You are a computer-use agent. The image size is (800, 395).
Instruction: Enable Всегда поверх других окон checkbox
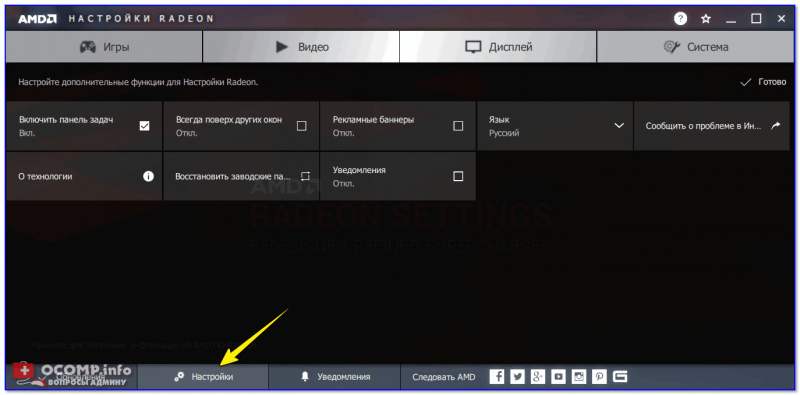pos(302,126)
